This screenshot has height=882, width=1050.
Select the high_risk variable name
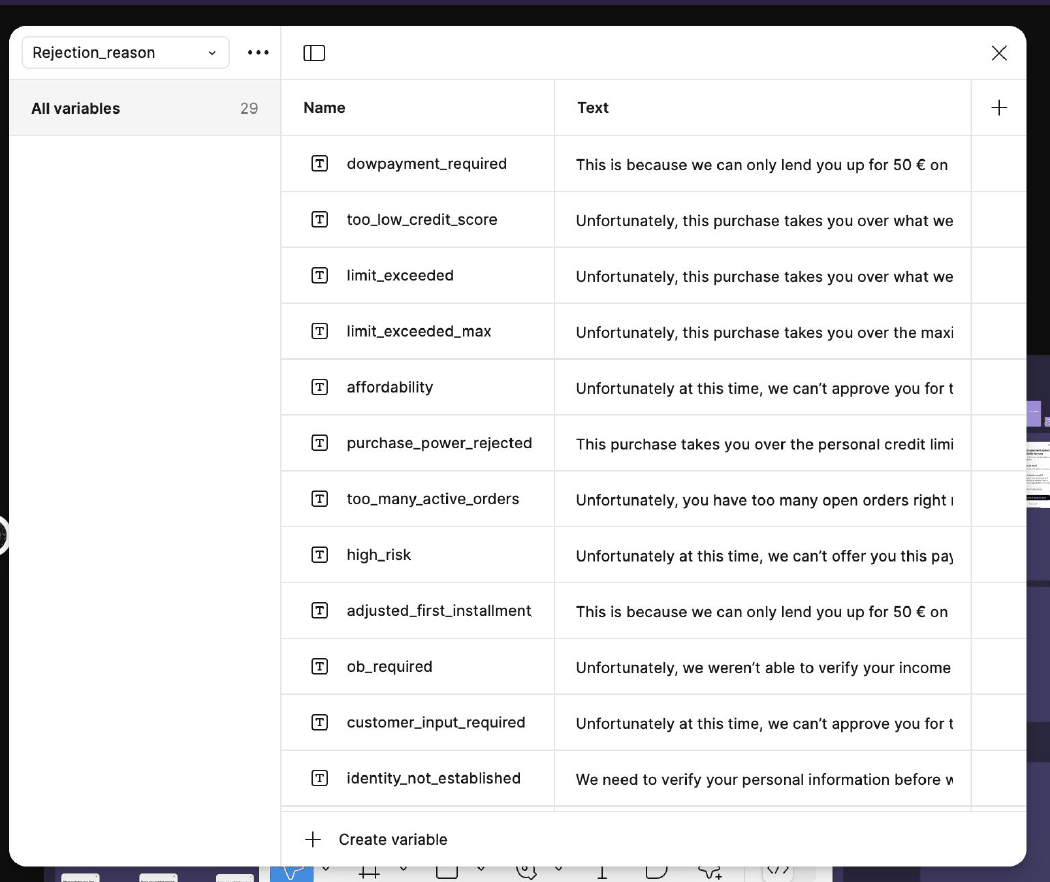(378, 555)
